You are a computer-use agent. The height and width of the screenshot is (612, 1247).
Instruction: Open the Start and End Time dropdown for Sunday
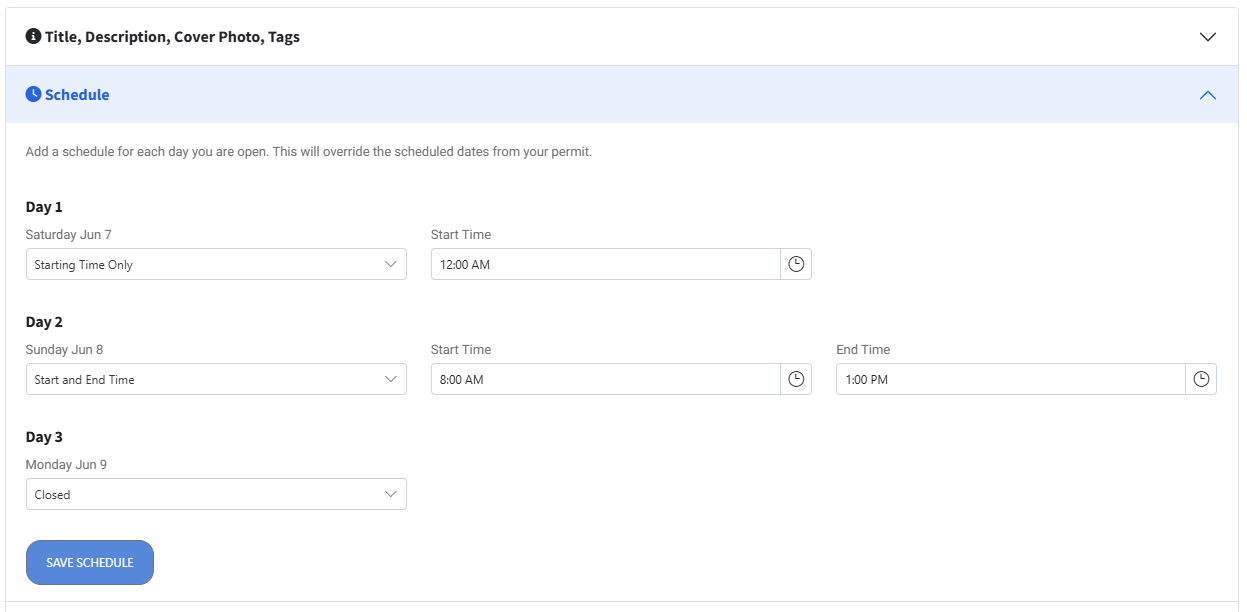[216, 379]
